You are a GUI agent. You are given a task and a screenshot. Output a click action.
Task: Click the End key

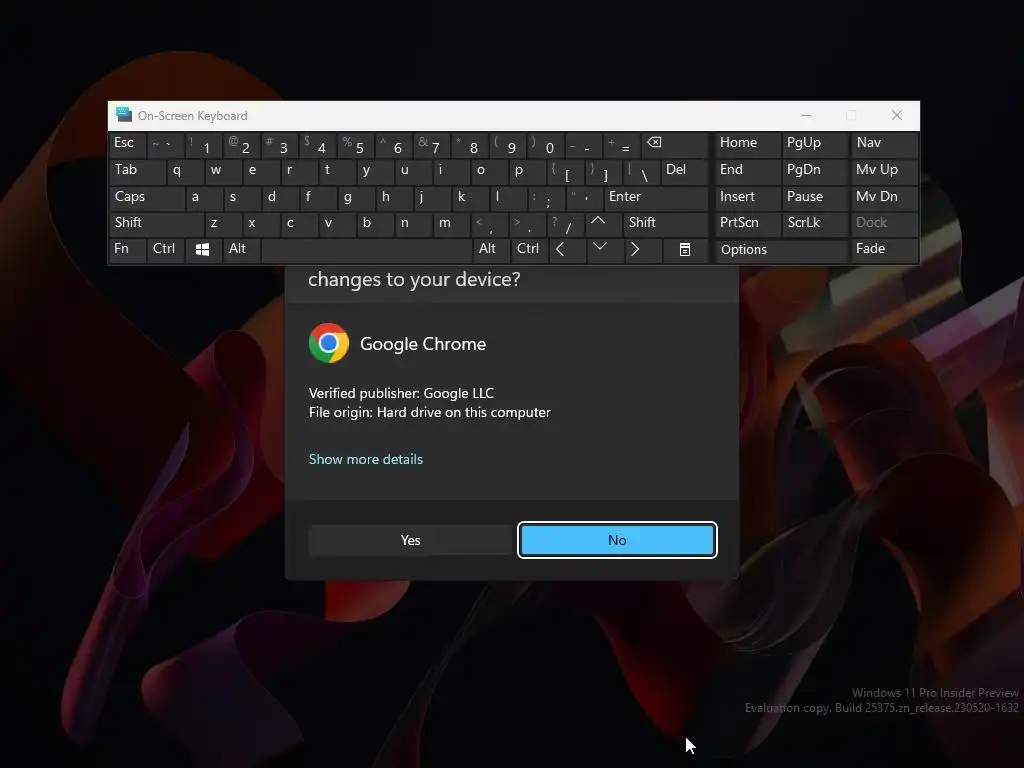click(x=747, y=170)
